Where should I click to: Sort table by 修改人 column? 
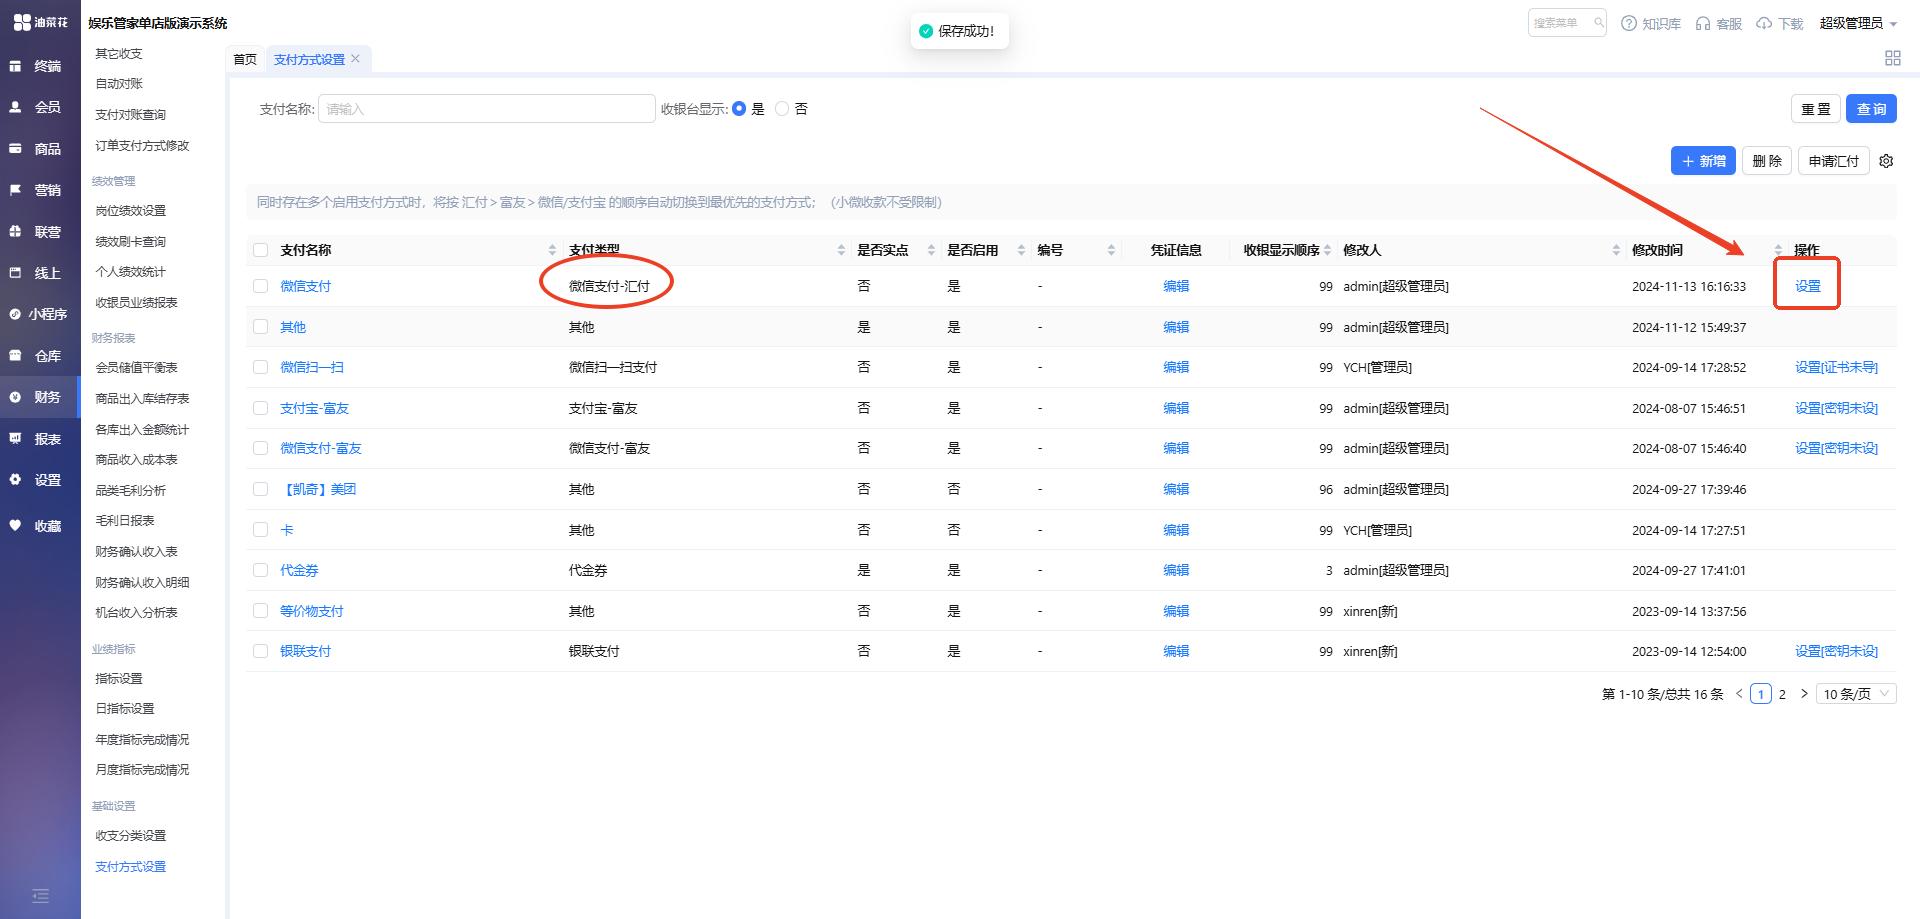pos(1616,250)
